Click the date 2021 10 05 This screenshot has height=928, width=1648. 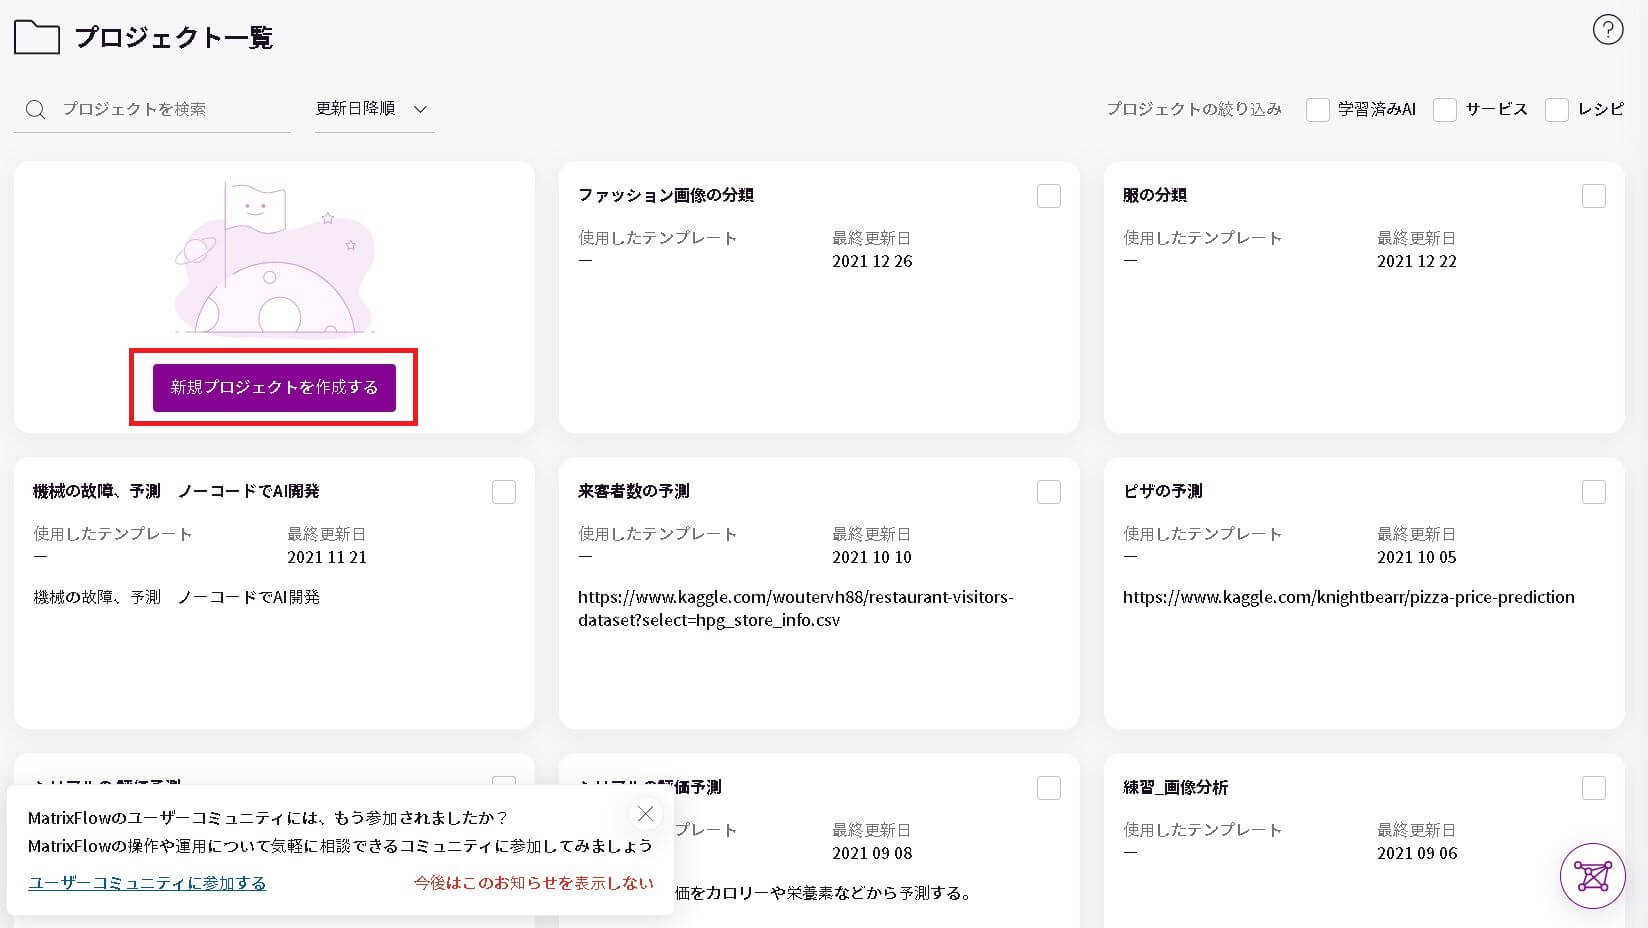[x=1417, y=557]
